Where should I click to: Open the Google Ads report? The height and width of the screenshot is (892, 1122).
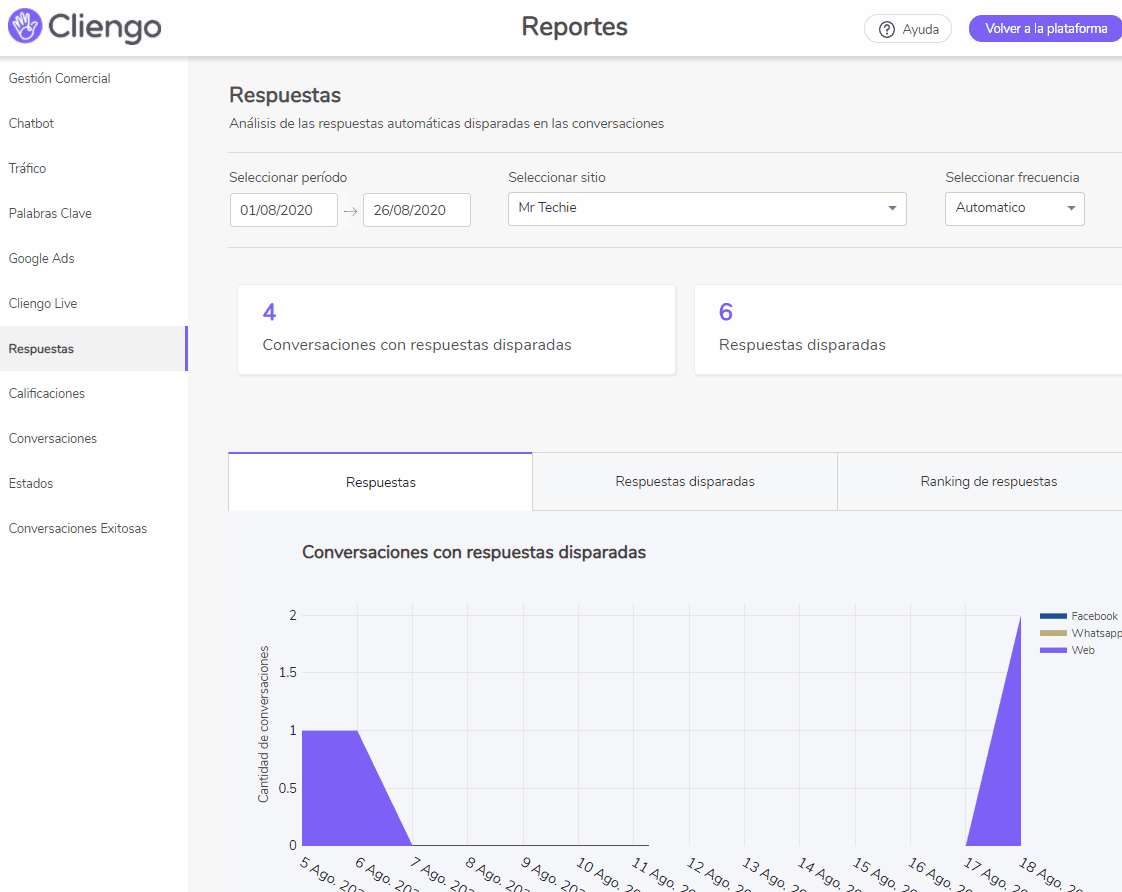pyautogui.click(x=41, y=258)
